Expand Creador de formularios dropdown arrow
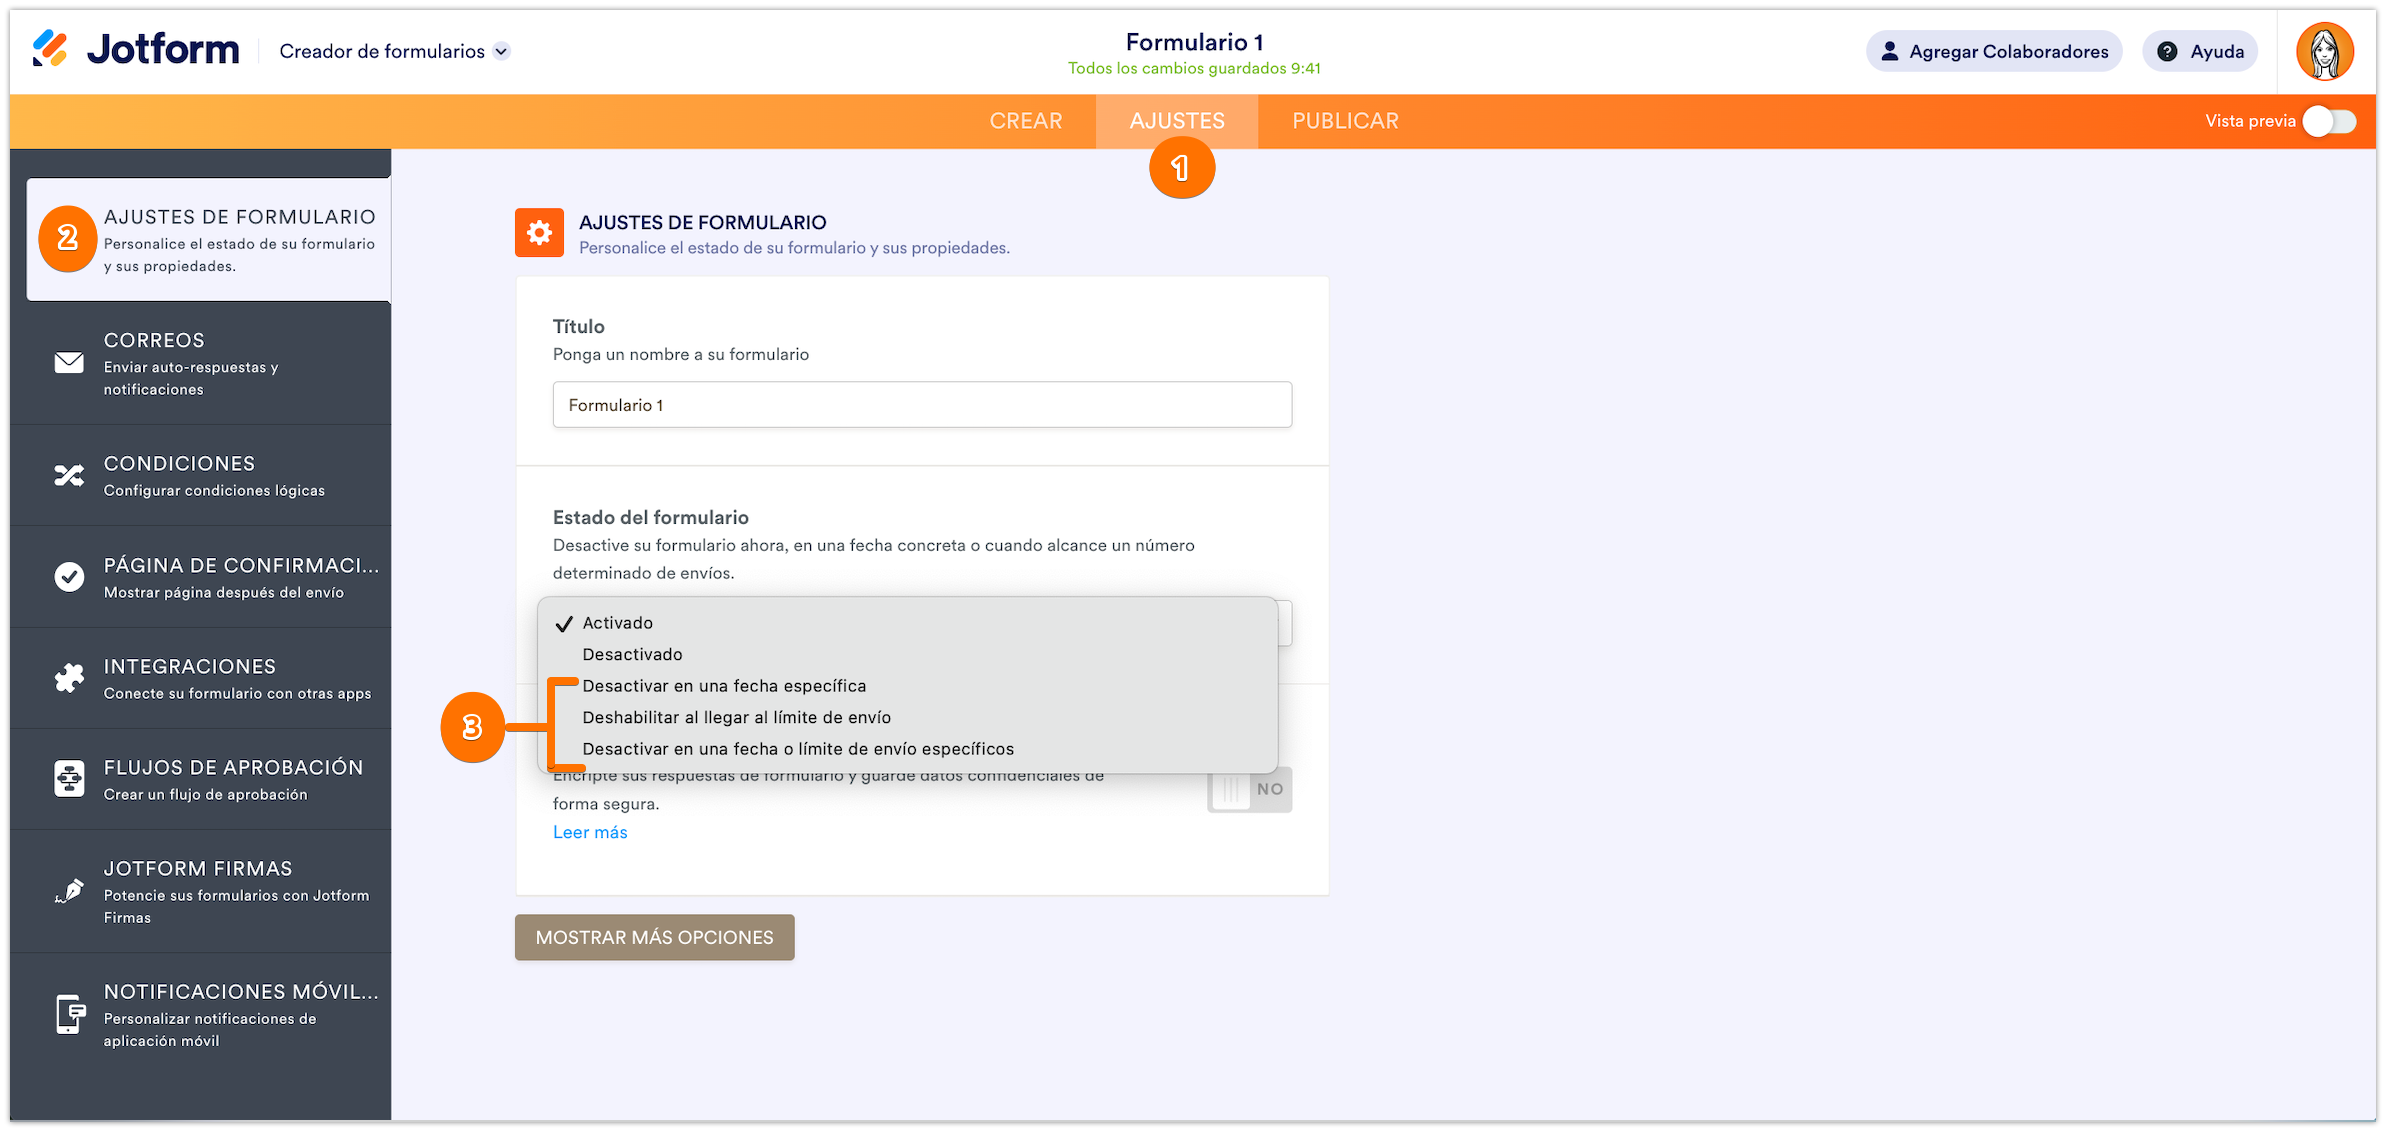 coord(502,52)
